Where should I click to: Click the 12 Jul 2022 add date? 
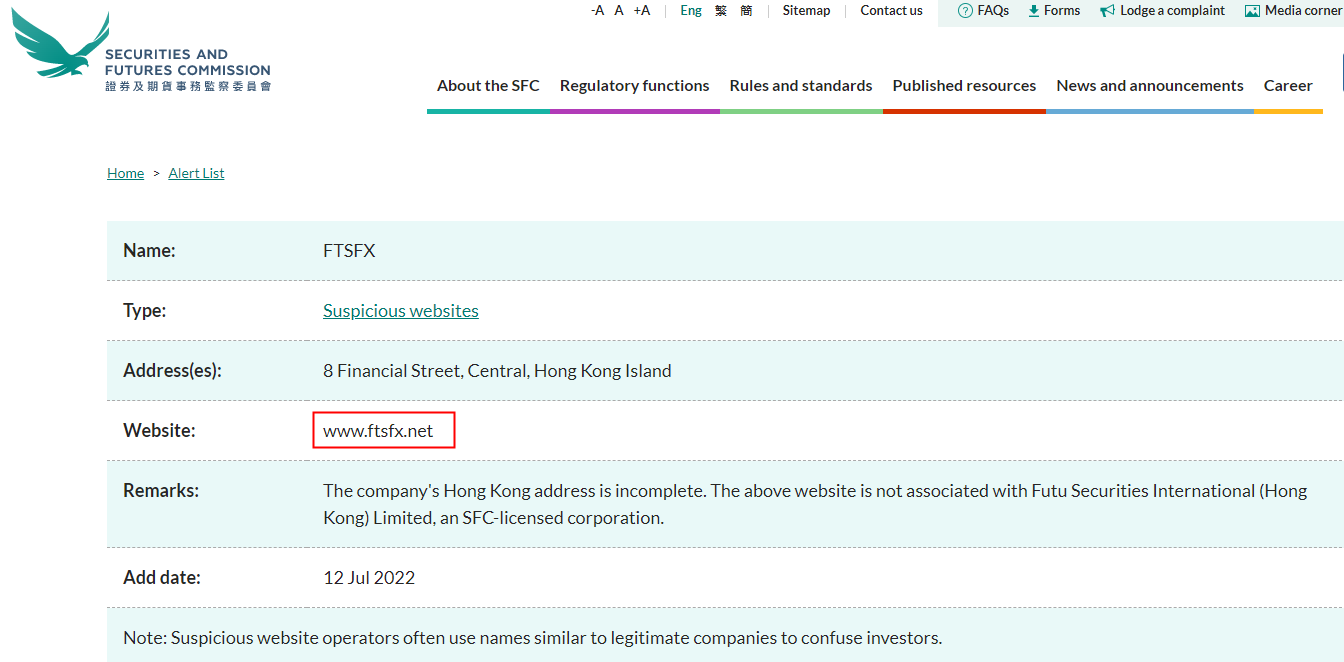(369, 578)
